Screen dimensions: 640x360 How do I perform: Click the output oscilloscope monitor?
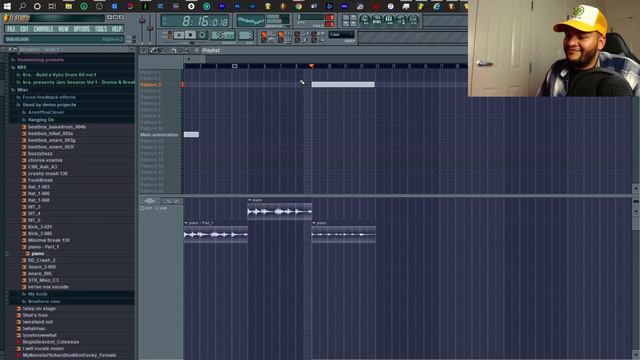(x=251, y=20)
